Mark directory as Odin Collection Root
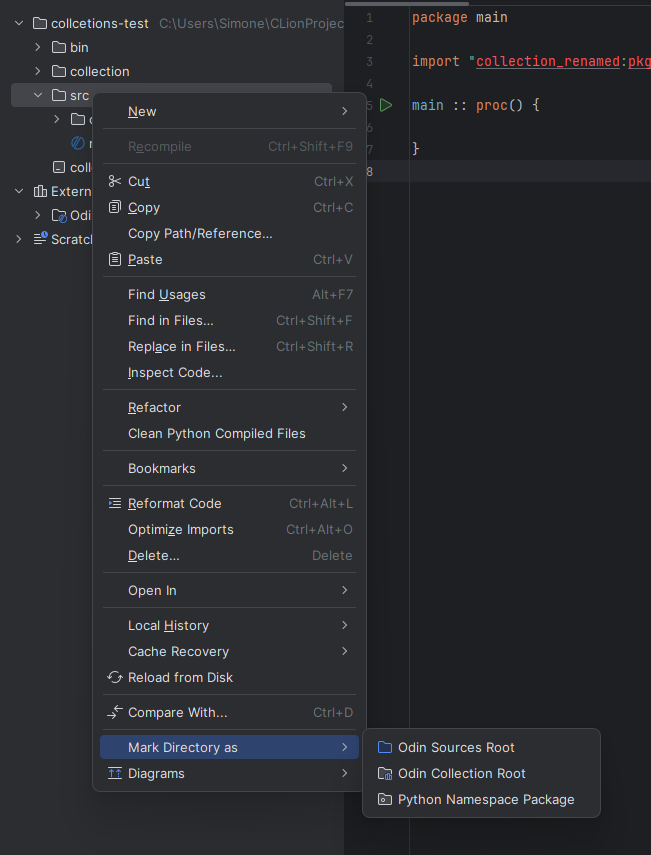This screenshot has height=855, width=651. pyautogui.click(x=481, y=773)
